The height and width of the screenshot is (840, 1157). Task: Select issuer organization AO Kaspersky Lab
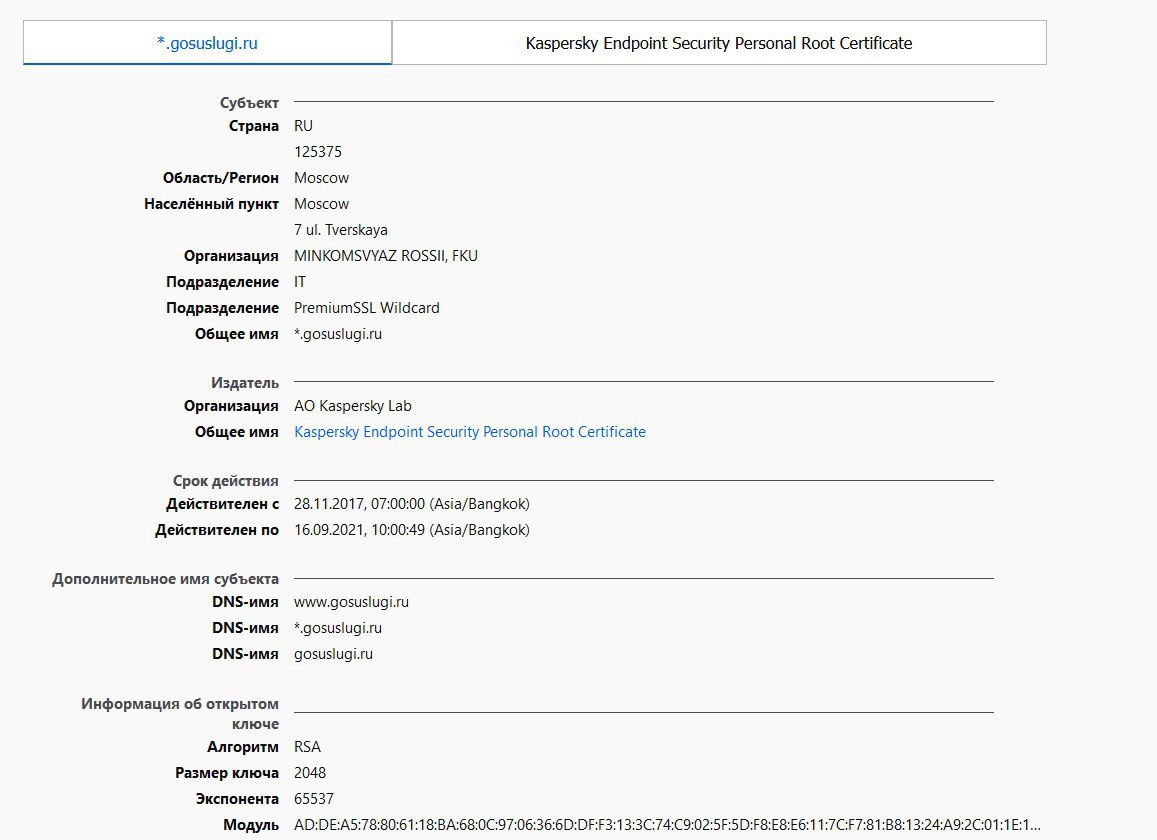tap(353, 406)
